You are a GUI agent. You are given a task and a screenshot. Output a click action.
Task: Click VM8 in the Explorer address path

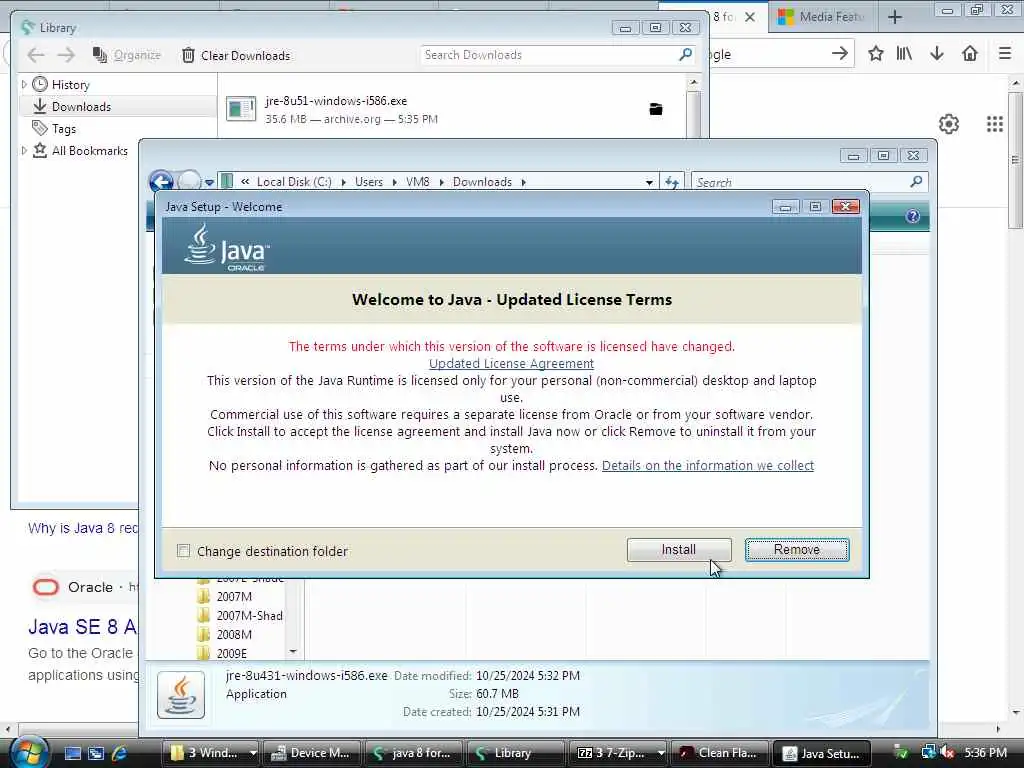417,182
